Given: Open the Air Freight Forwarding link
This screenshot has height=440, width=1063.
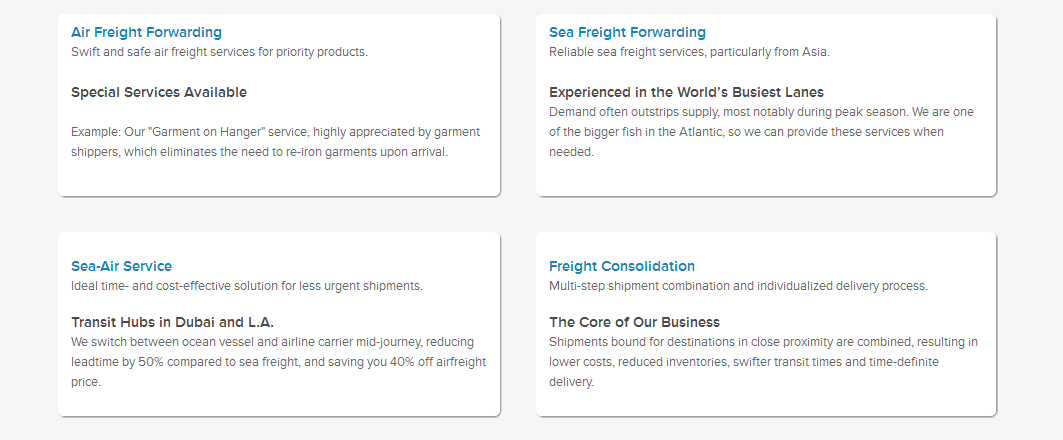Looking at the screenshot, I should 146,32.
